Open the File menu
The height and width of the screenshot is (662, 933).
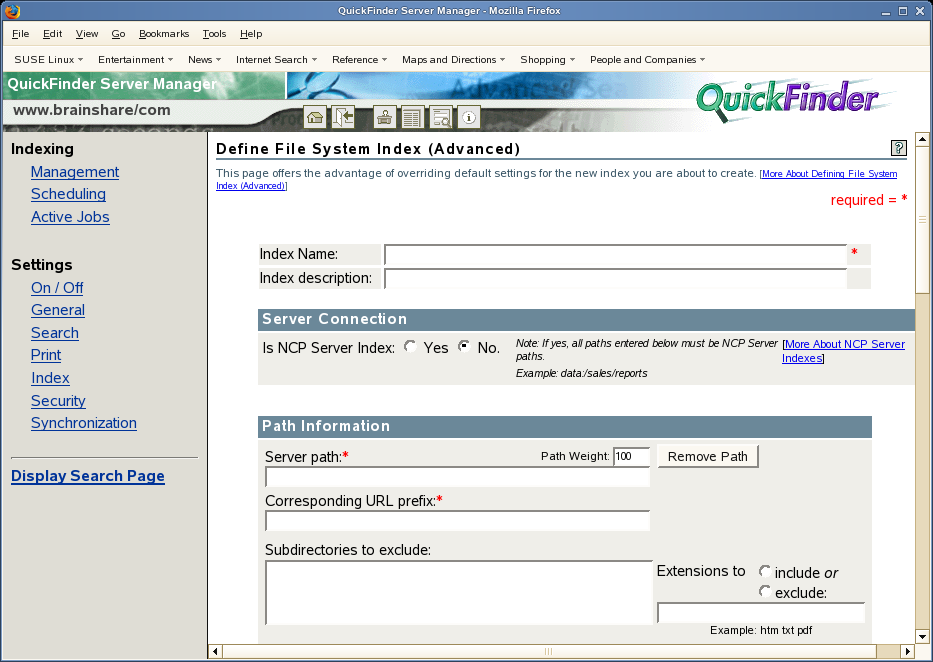pos(20,34)
